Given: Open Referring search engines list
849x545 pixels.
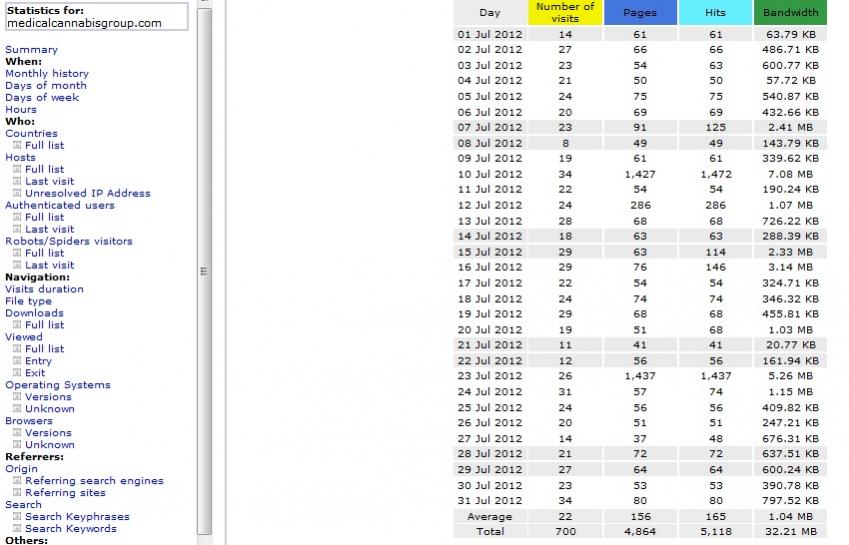Looking at the screenshot, I should point(94,480).
